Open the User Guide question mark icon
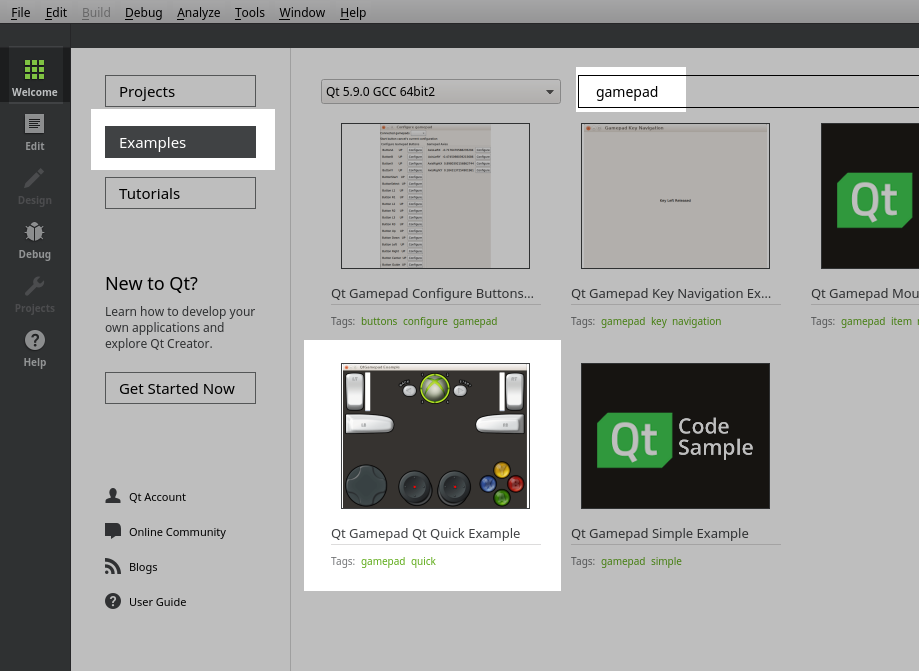Image resolution: width=919 pixels, height=671 pixels. tap(113, 601)
